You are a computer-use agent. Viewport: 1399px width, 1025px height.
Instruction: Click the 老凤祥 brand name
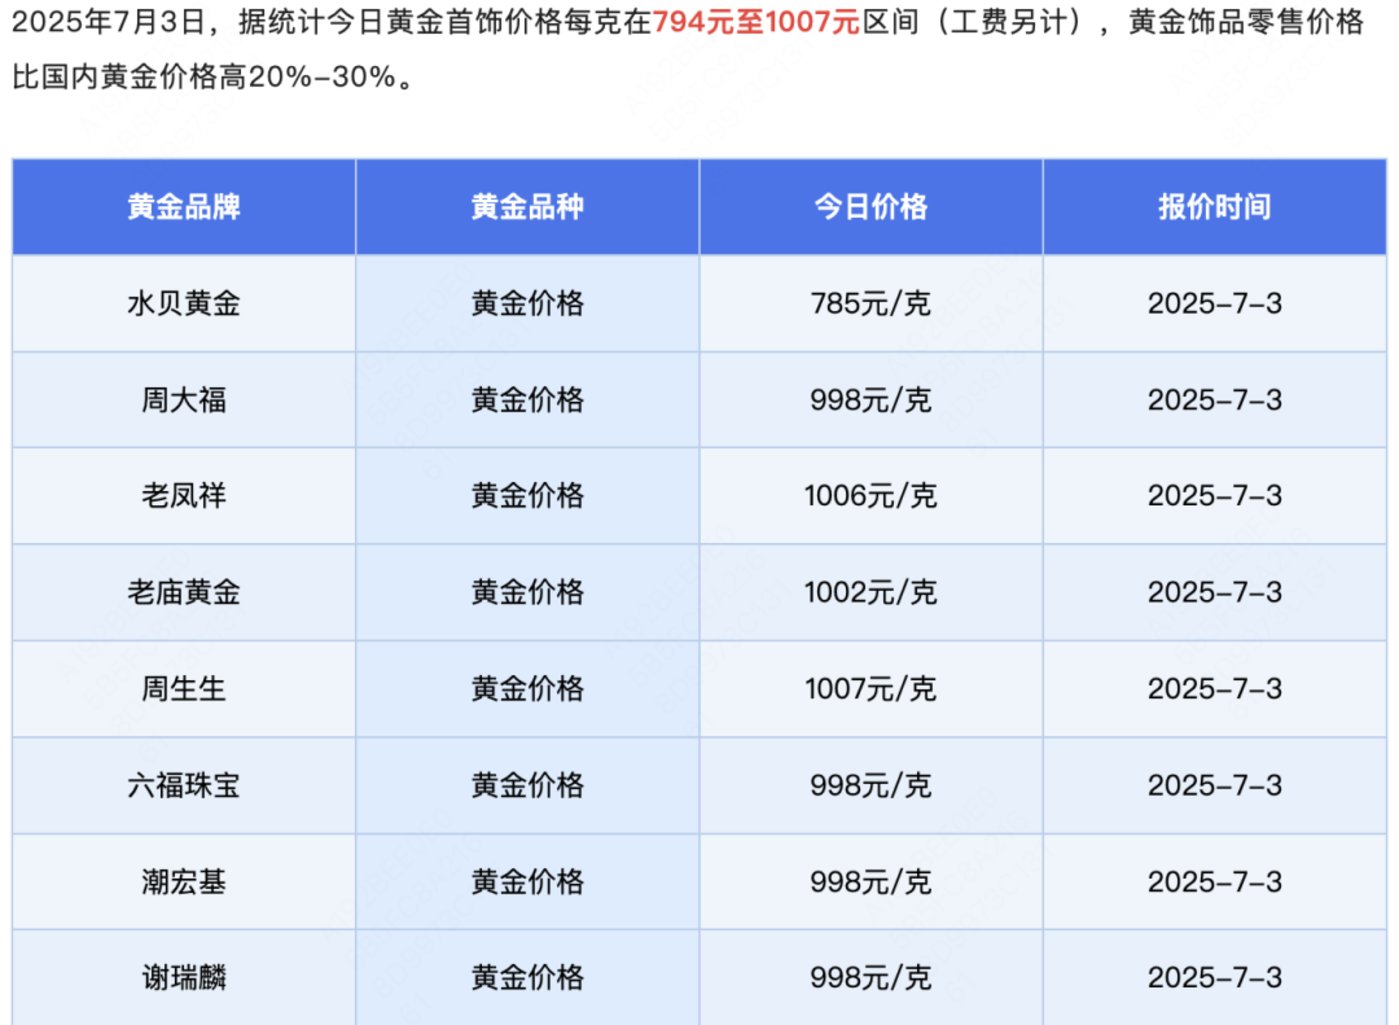click(x=184, y=496)
